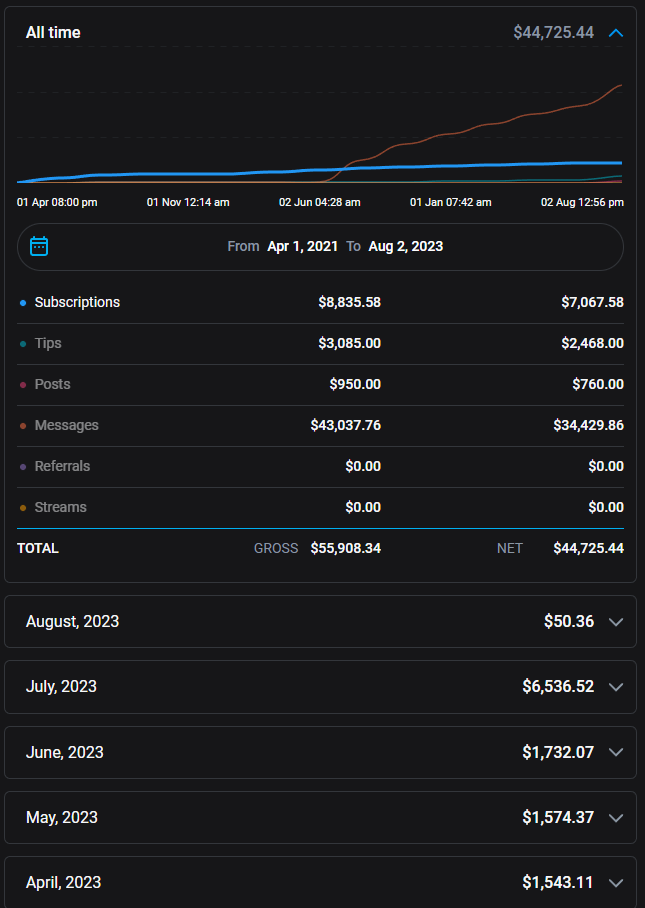
Task: Expand April, 2023 earnings breakdown
Action: click(320, 882)
